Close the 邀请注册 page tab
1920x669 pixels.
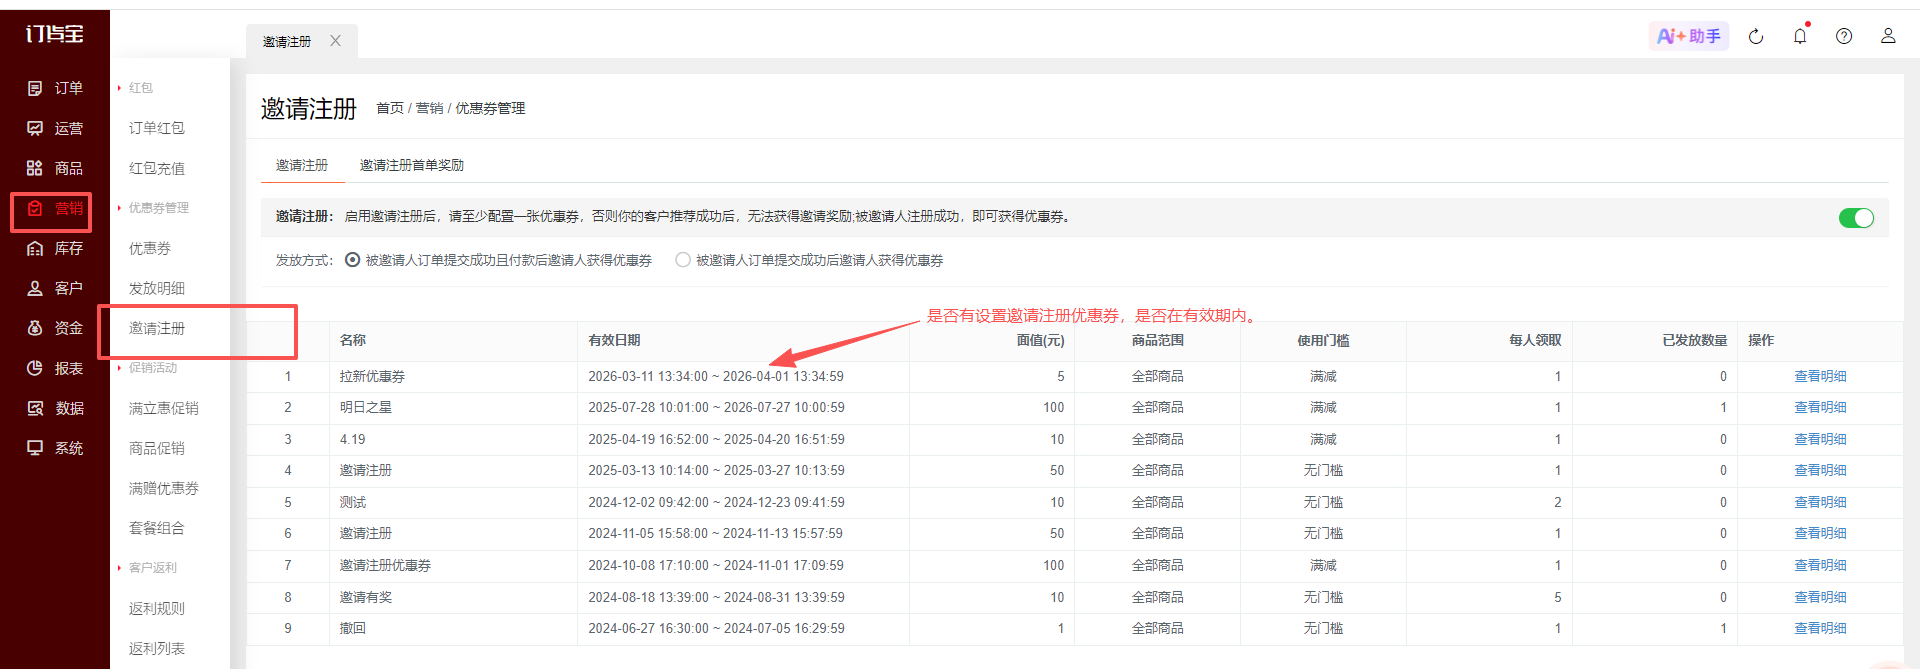coord(336,41)
